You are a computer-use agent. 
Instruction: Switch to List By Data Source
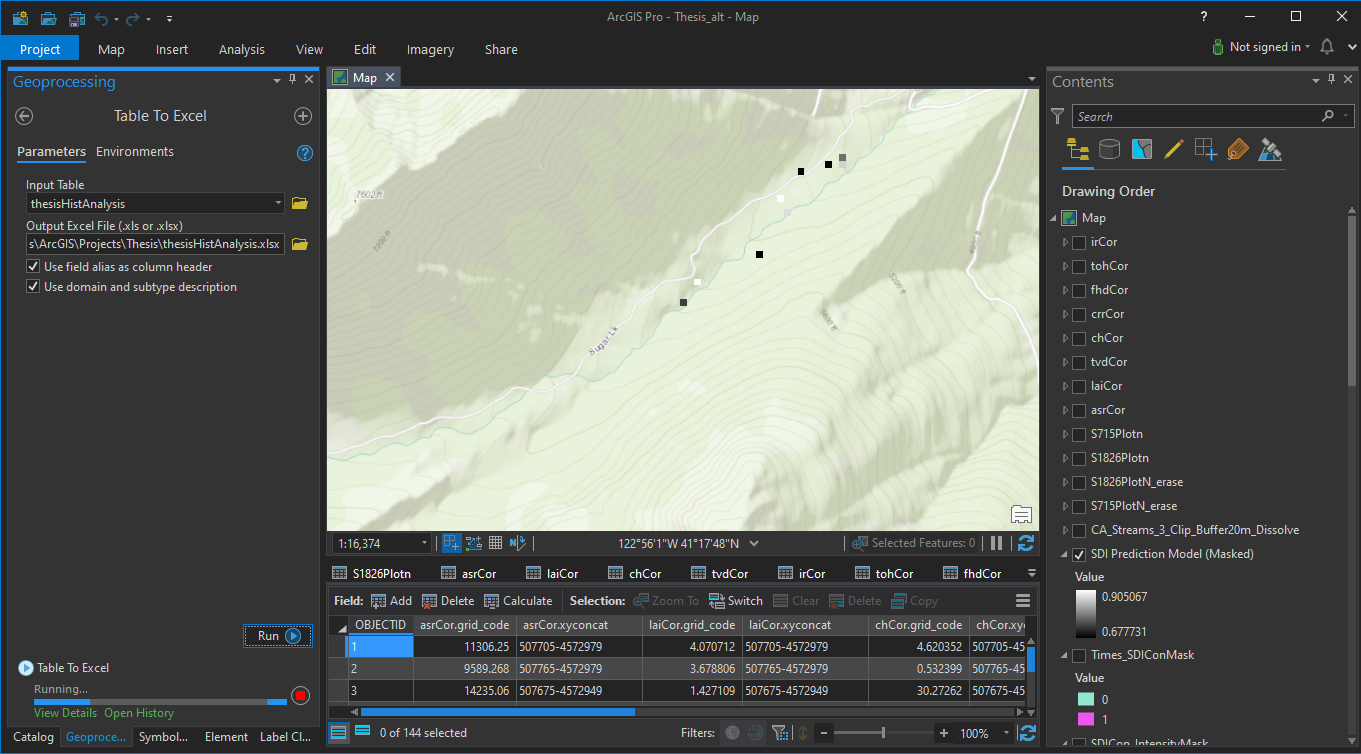[x=1109, y=150]
